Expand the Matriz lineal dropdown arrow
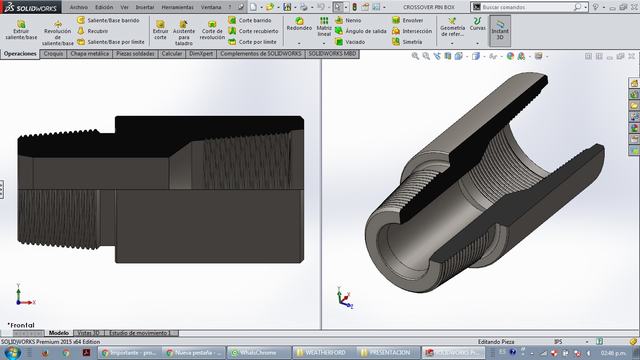The image size is (640, 360). 324,43
